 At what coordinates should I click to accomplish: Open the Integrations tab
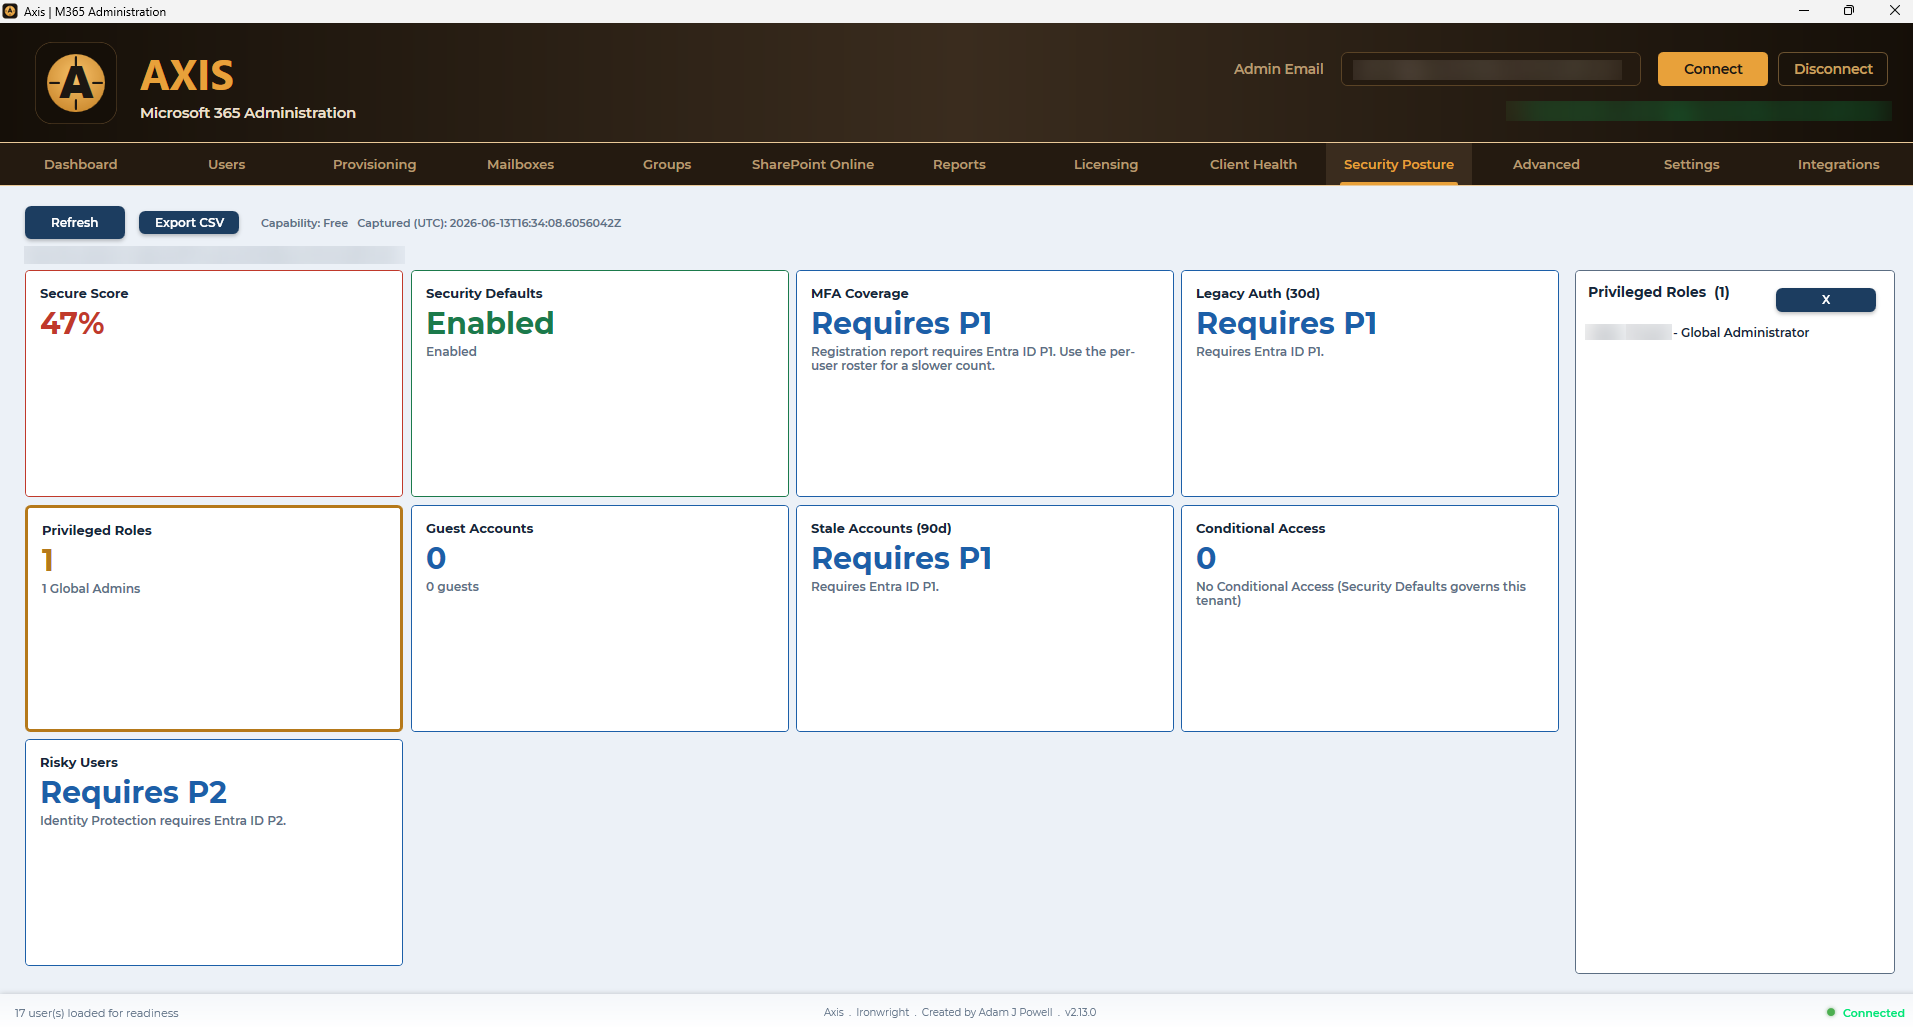tap(1838, 164)
